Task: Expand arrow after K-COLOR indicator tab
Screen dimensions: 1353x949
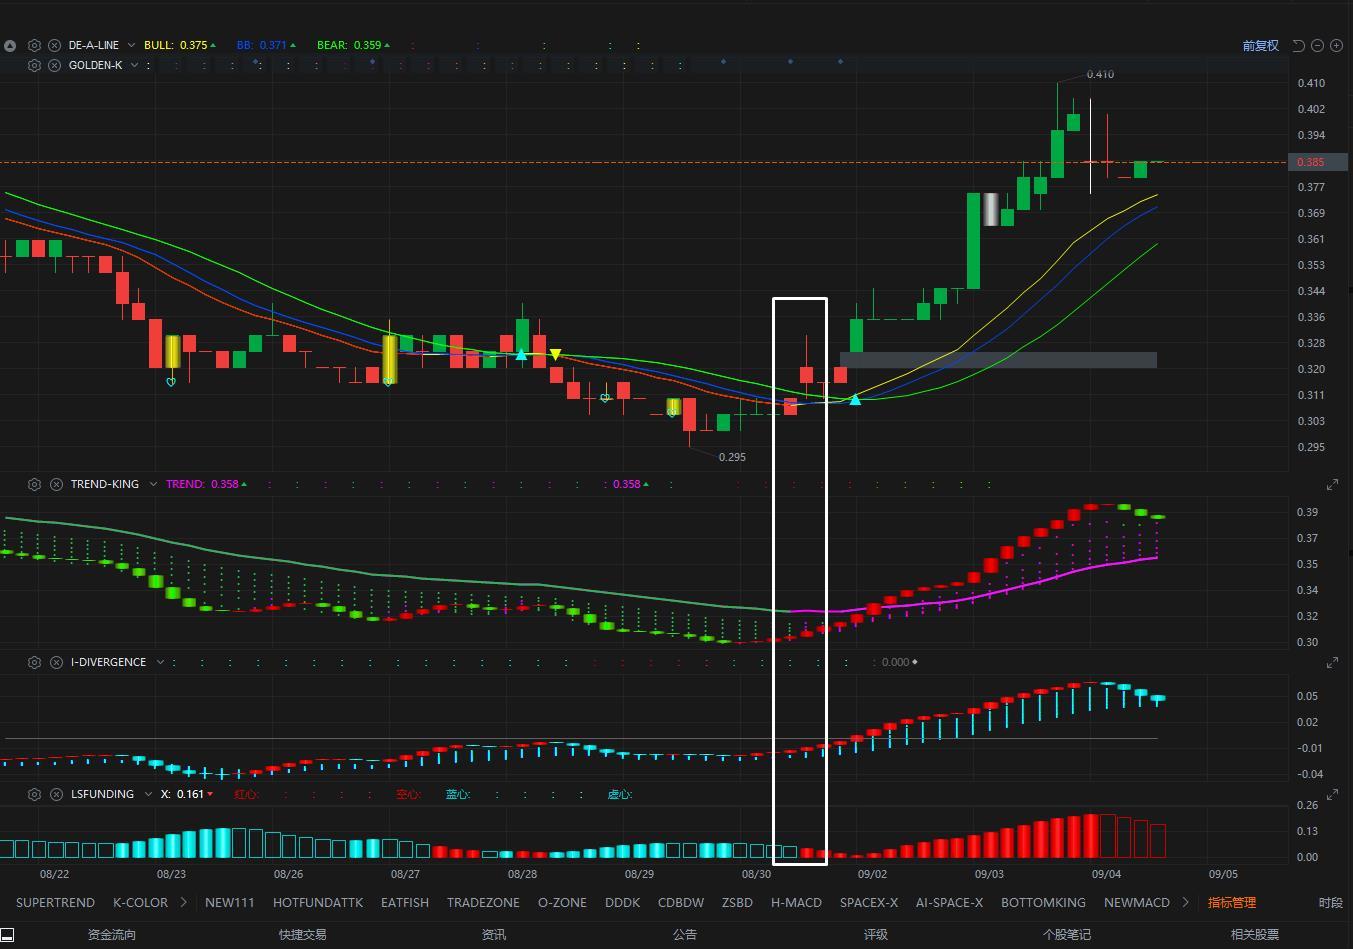Action: click(184, 902)
